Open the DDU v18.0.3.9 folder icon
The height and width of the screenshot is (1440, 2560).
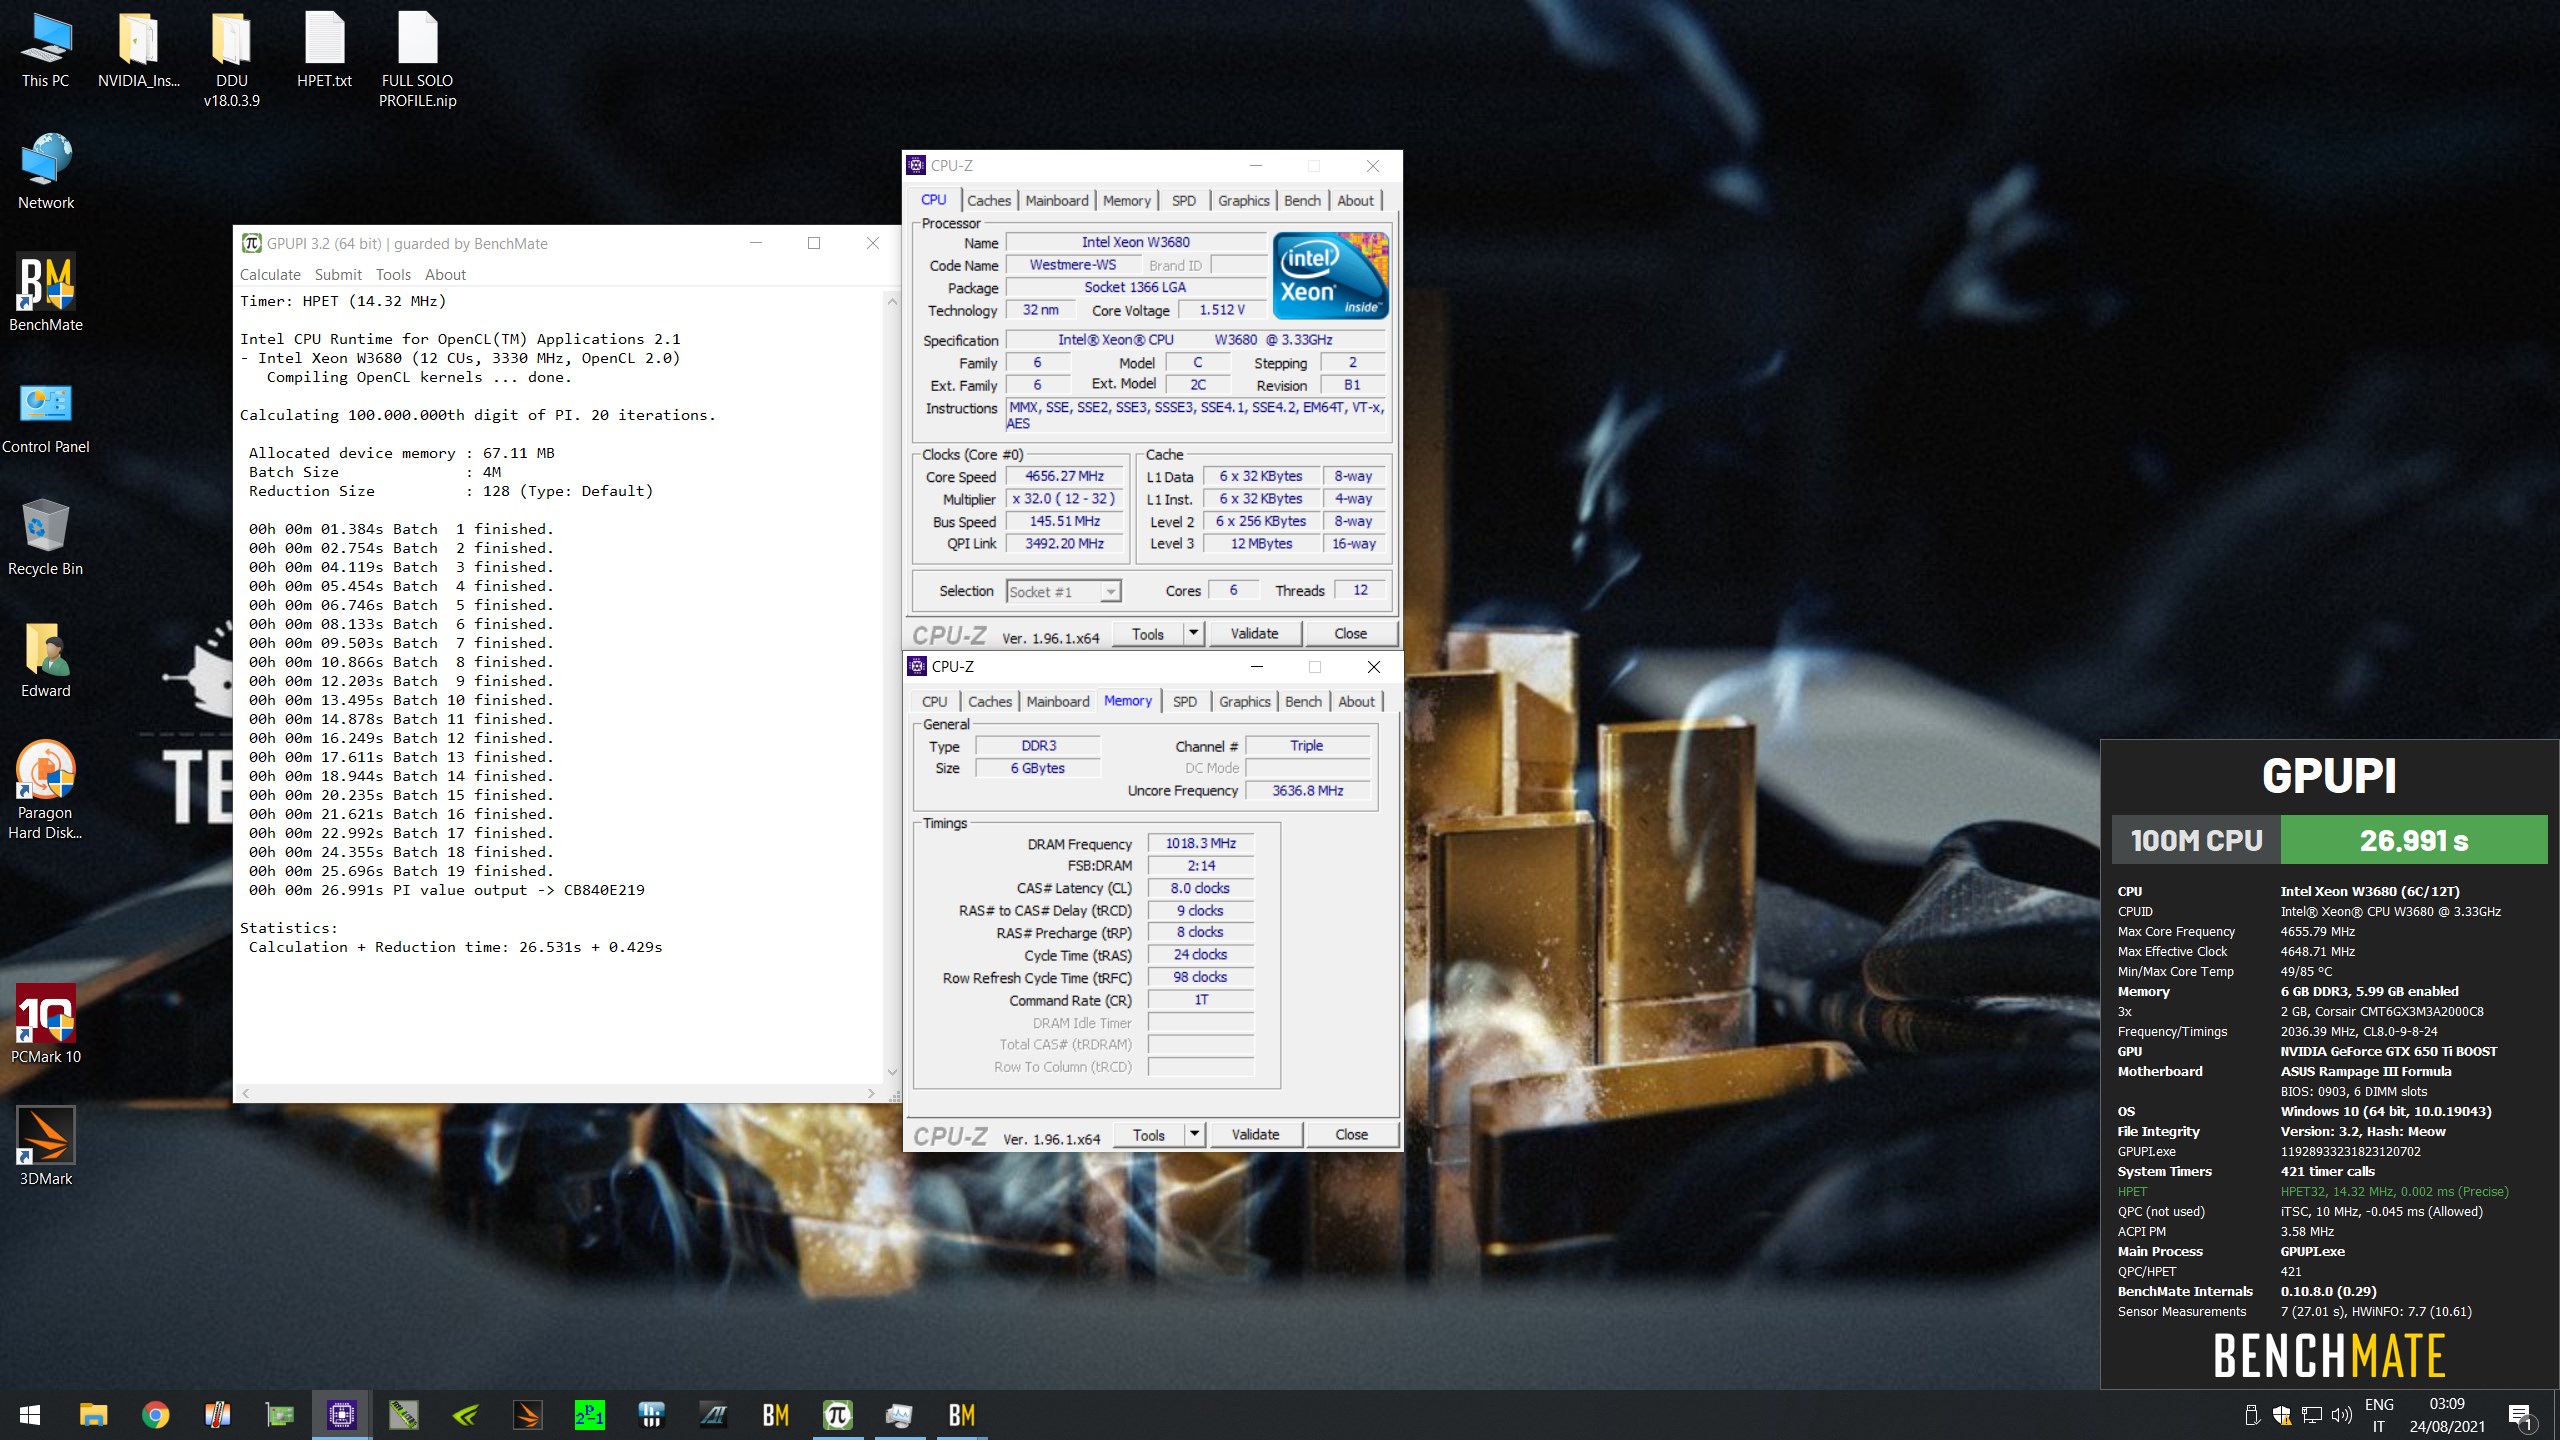[x=231, y=59]
